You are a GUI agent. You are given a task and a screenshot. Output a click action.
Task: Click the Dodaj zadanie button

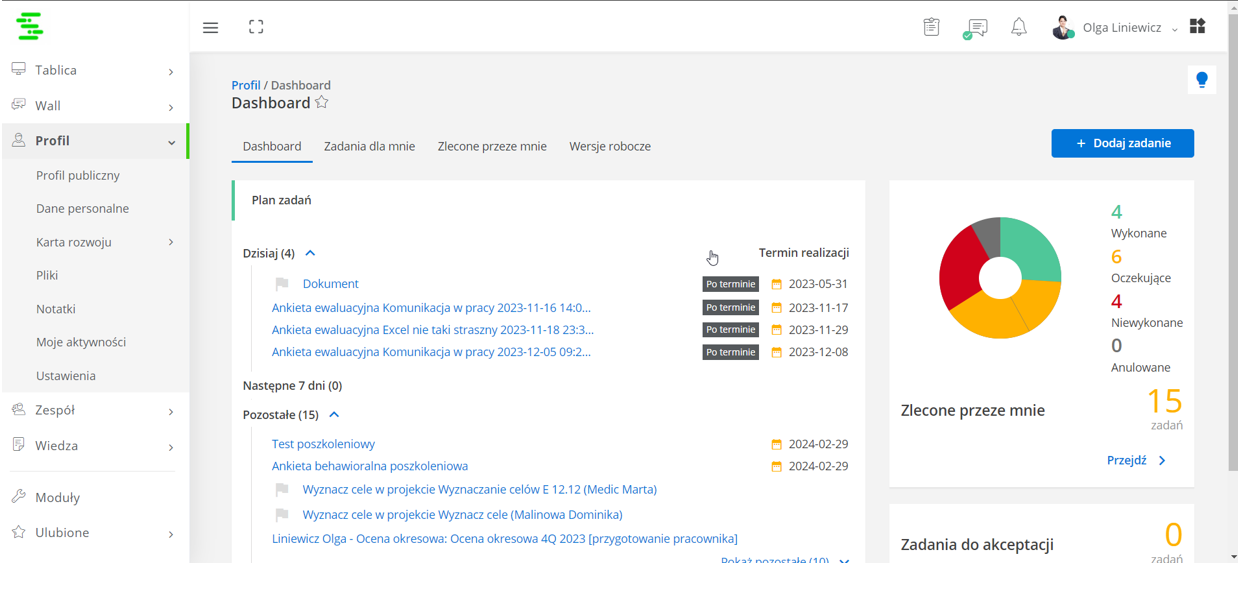click(x=1122, y=143)
